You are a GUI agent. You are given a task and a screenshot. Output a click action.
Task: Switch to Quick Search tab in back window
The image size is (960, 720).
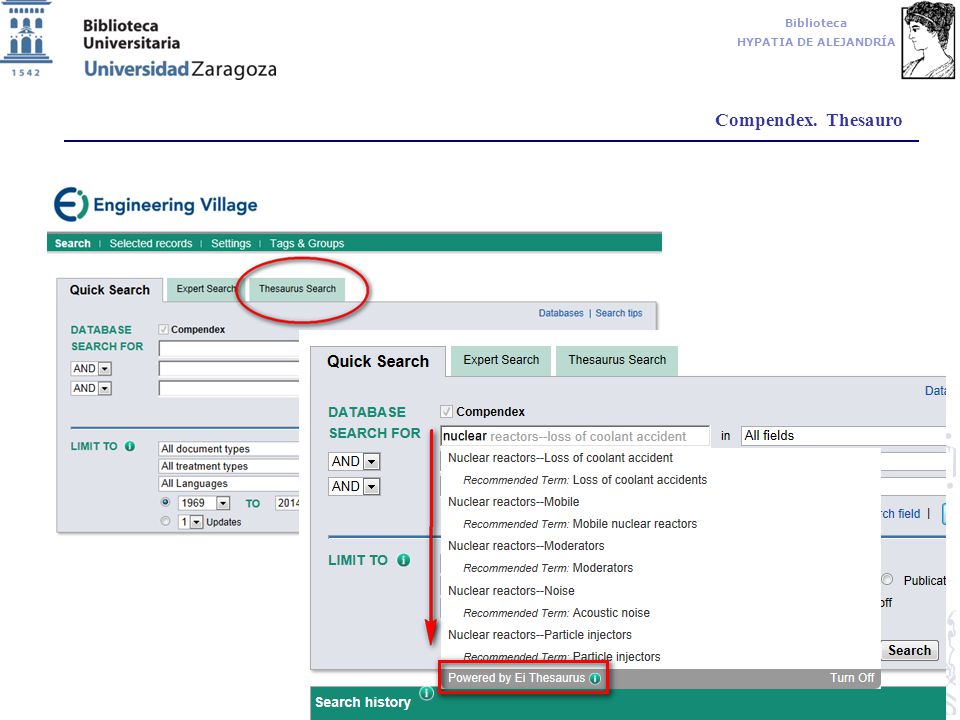click(110, 290)
